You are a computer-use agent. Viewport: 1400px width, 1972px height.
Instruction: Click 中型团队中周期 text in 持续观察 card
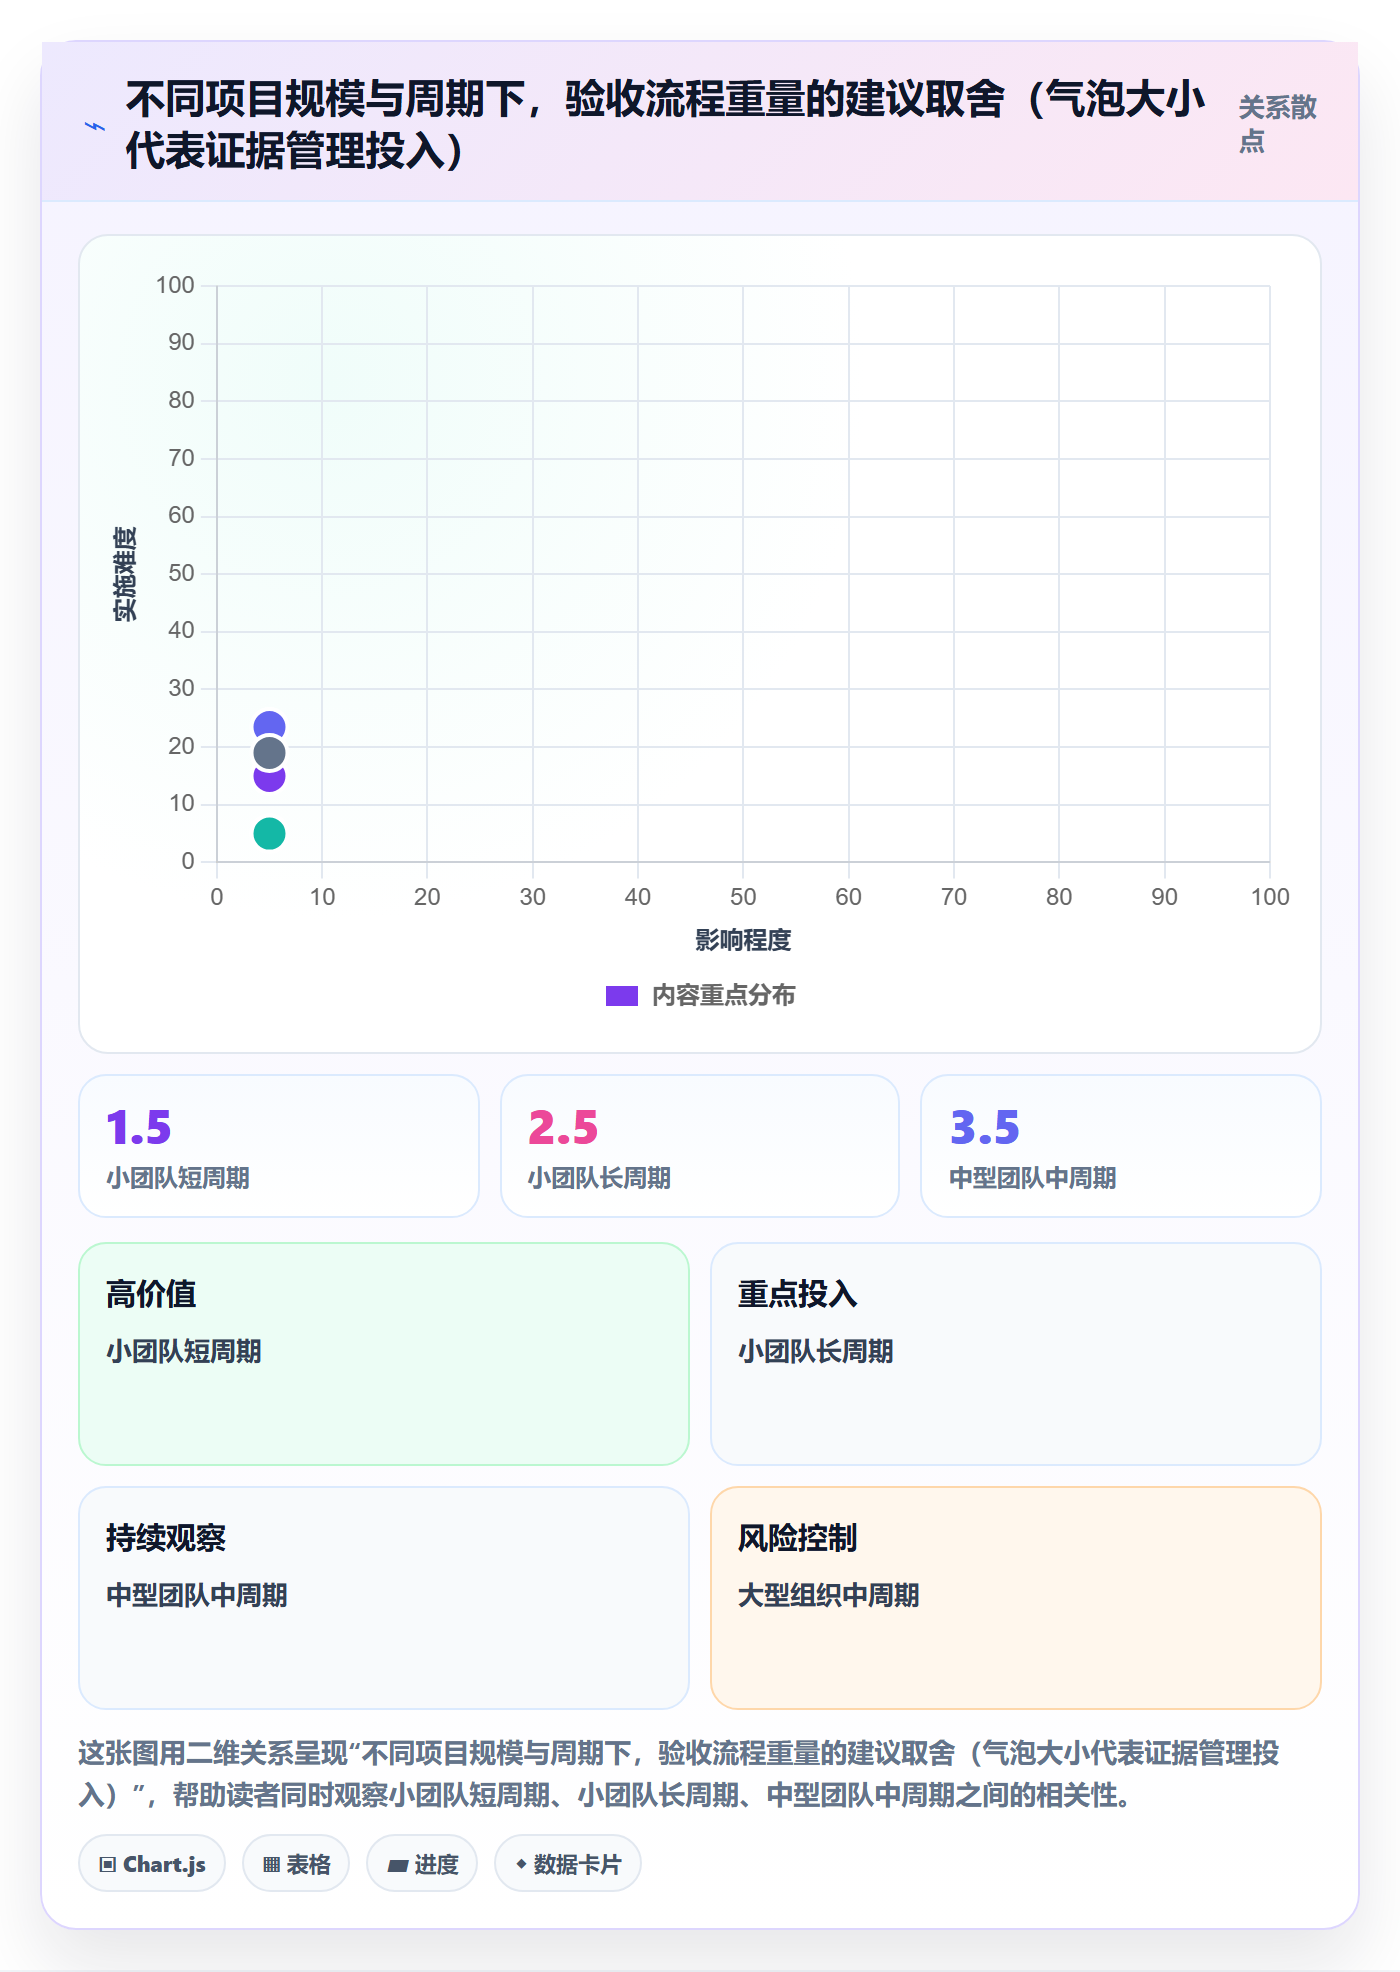tap(197, 1595)
